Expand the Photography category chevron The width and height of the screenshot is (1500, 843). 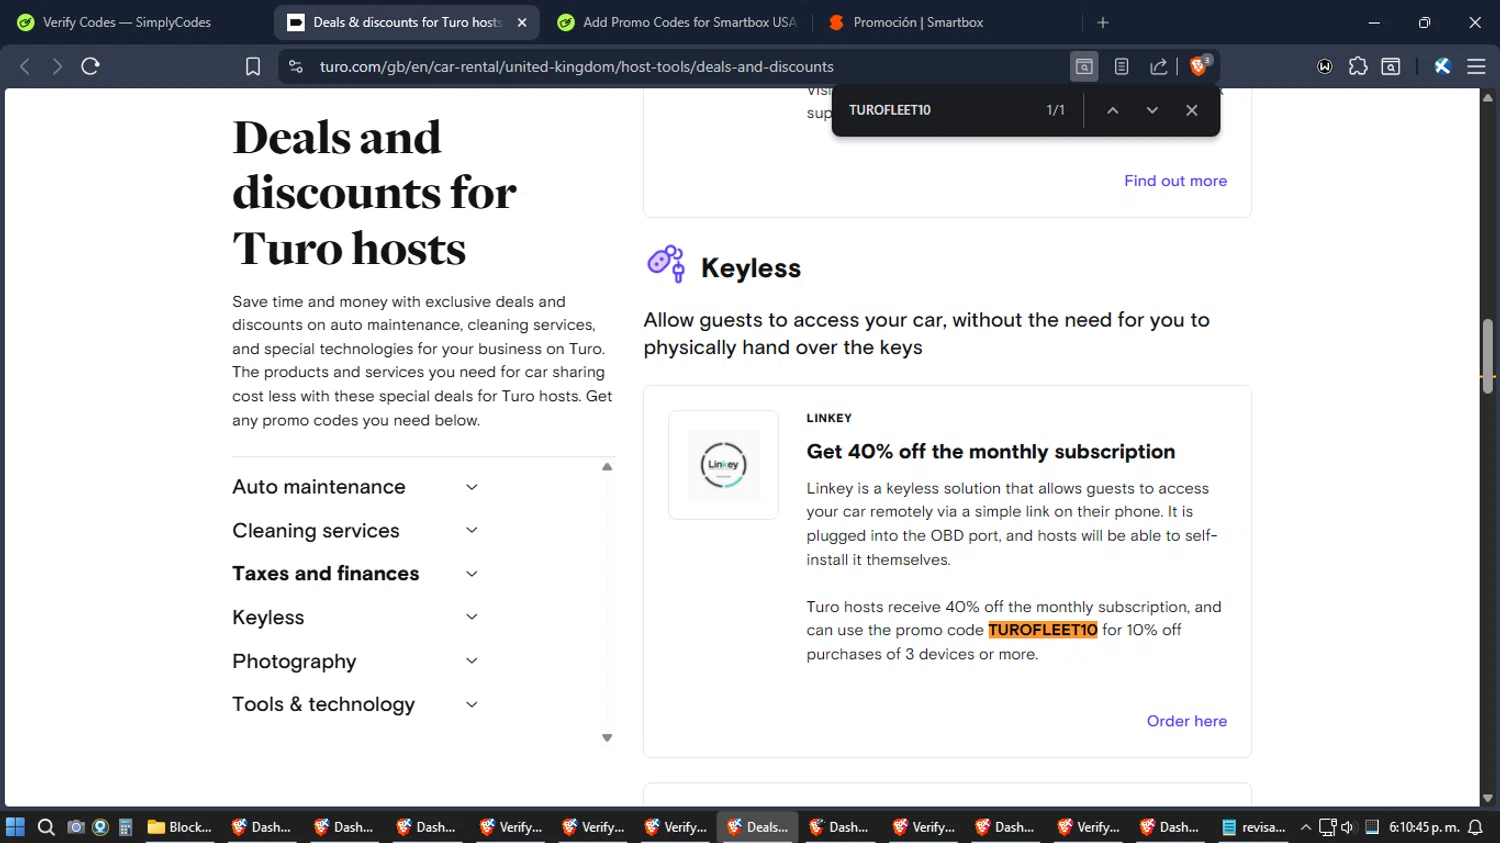tap(471, 661)
